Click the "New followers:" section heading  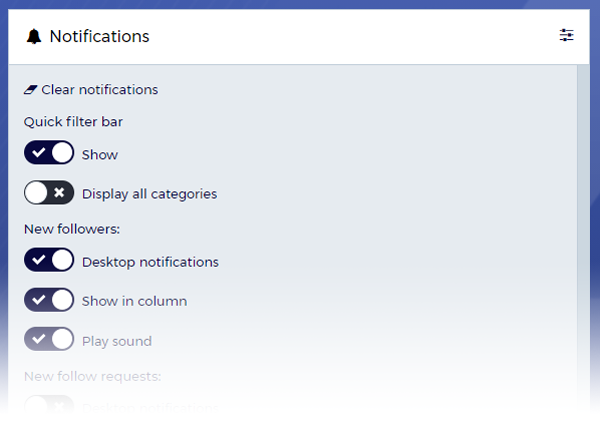[x=72, y=229]
